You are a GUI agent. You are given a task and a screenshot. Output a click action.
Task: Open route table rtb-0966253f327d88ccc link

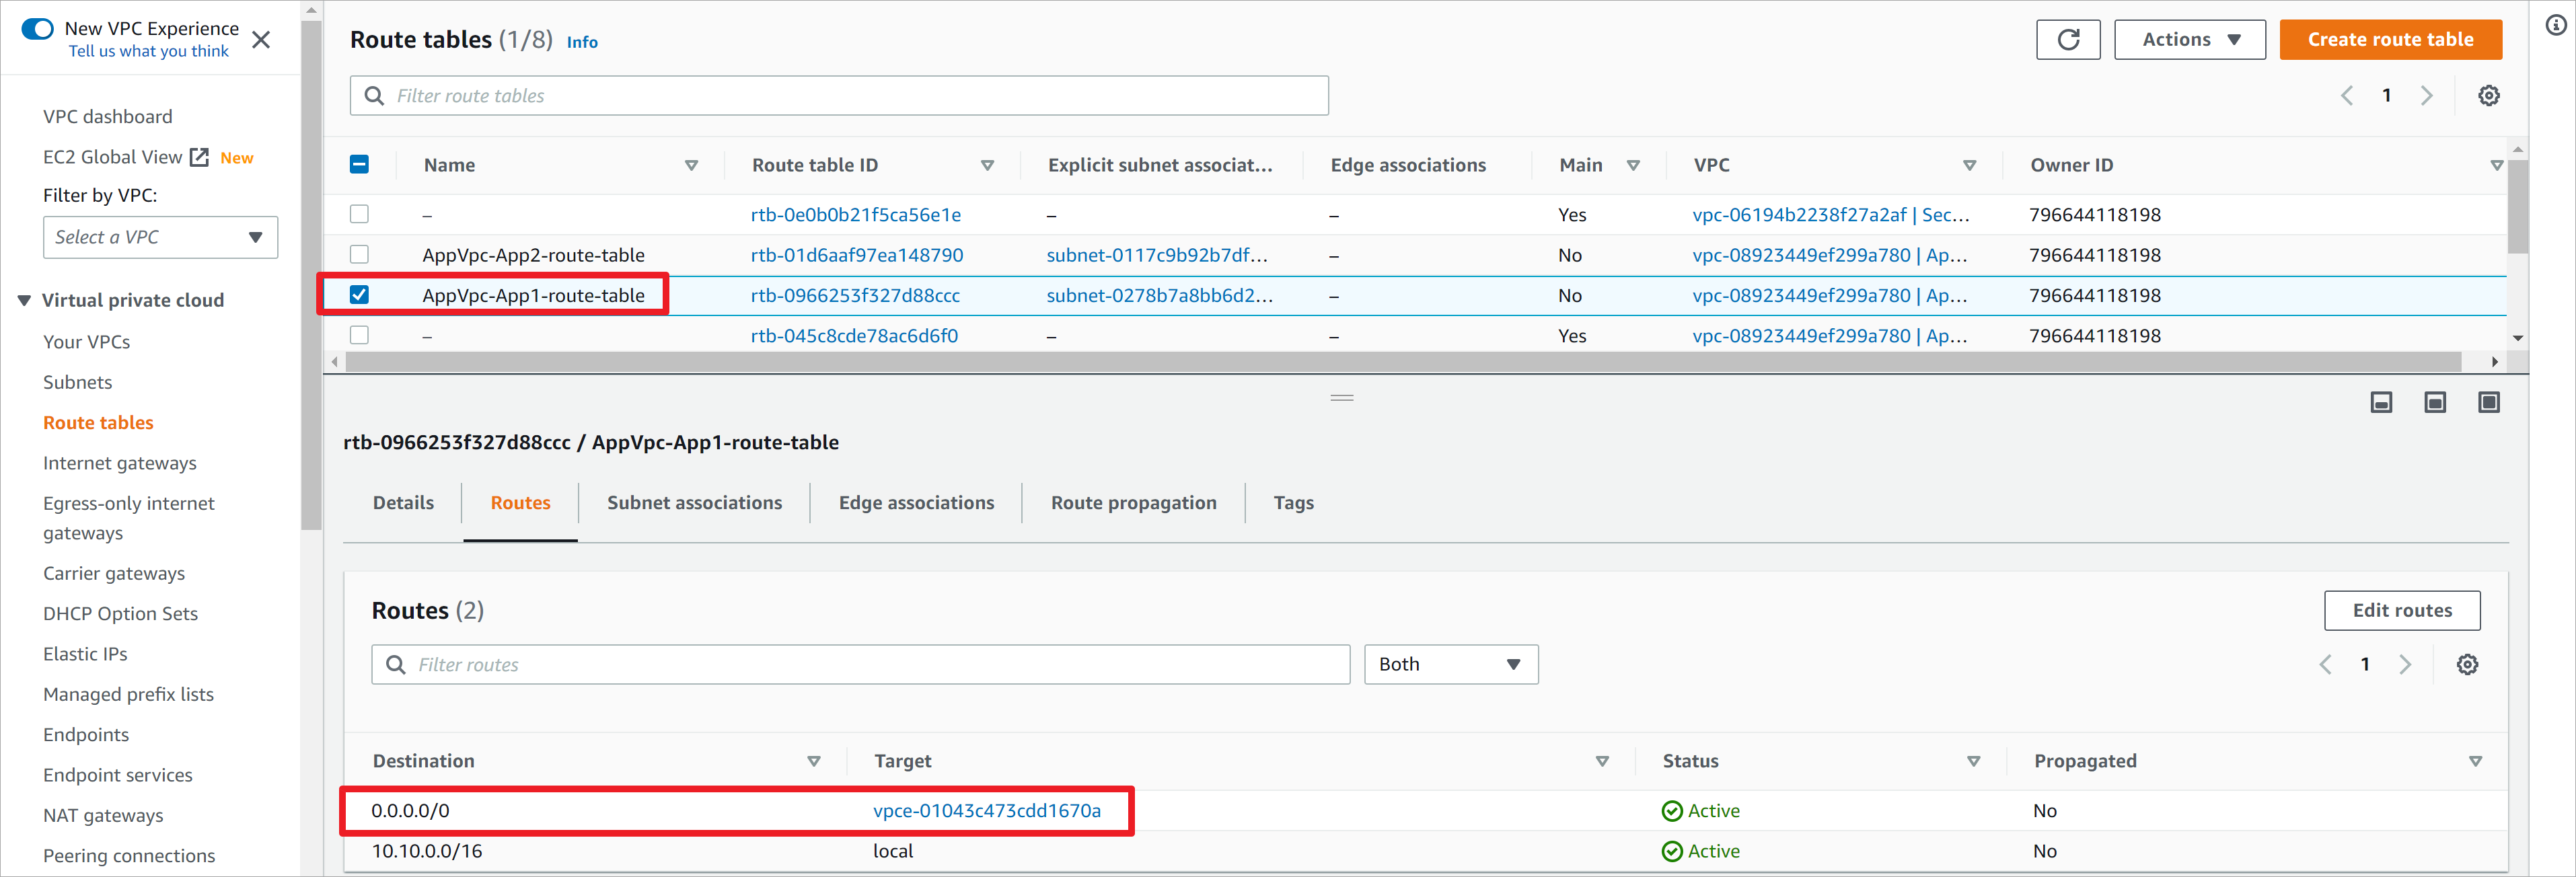pyautogui.click(x=855, y=296)
